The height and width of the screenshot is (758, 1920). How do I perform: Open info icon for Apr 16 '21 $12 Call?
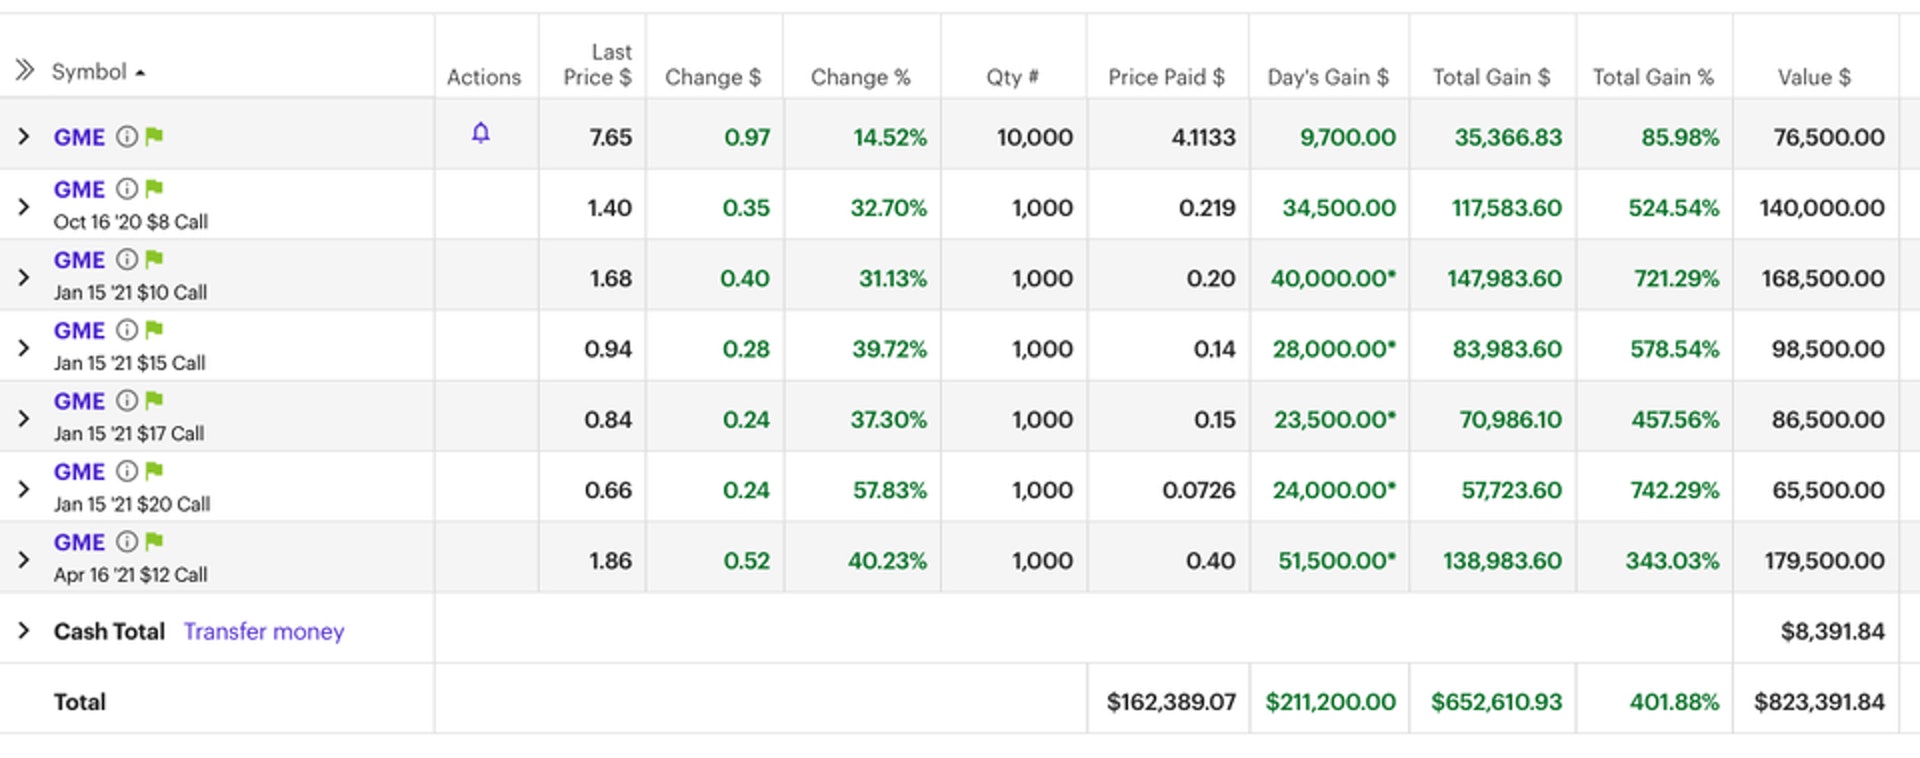127,541
